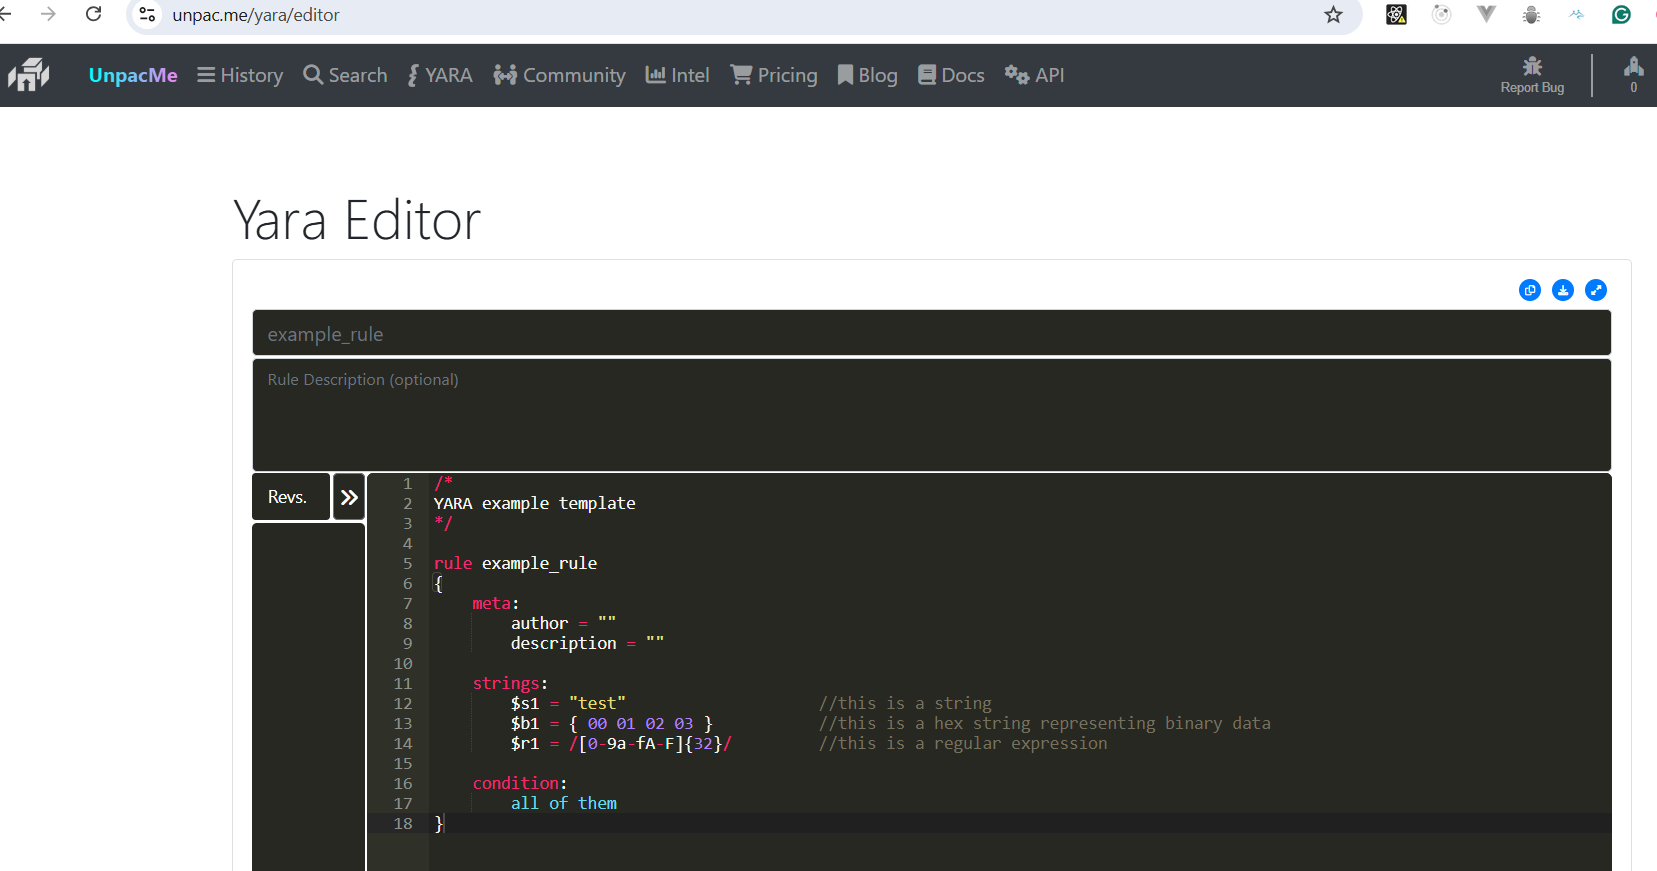Click the 'description = ""' line
The height and width of the screenshot is (871, 1657).
point(587,643)
